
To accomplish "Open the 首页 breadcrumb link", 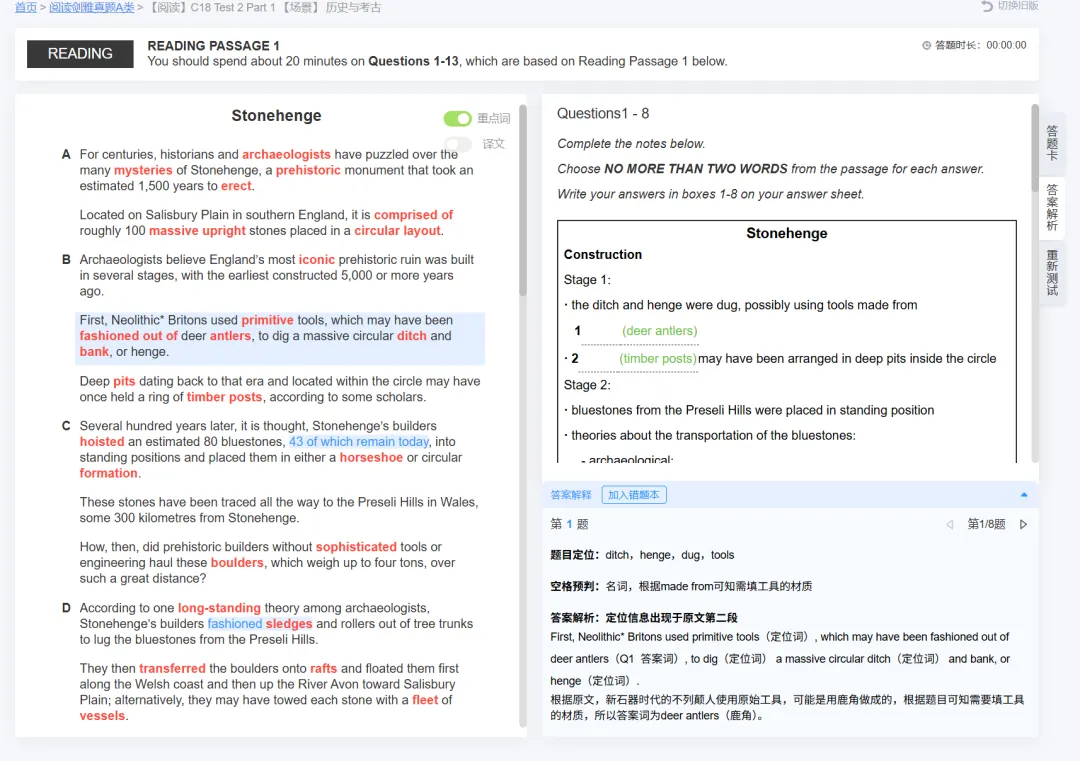I will coord(25,8).
